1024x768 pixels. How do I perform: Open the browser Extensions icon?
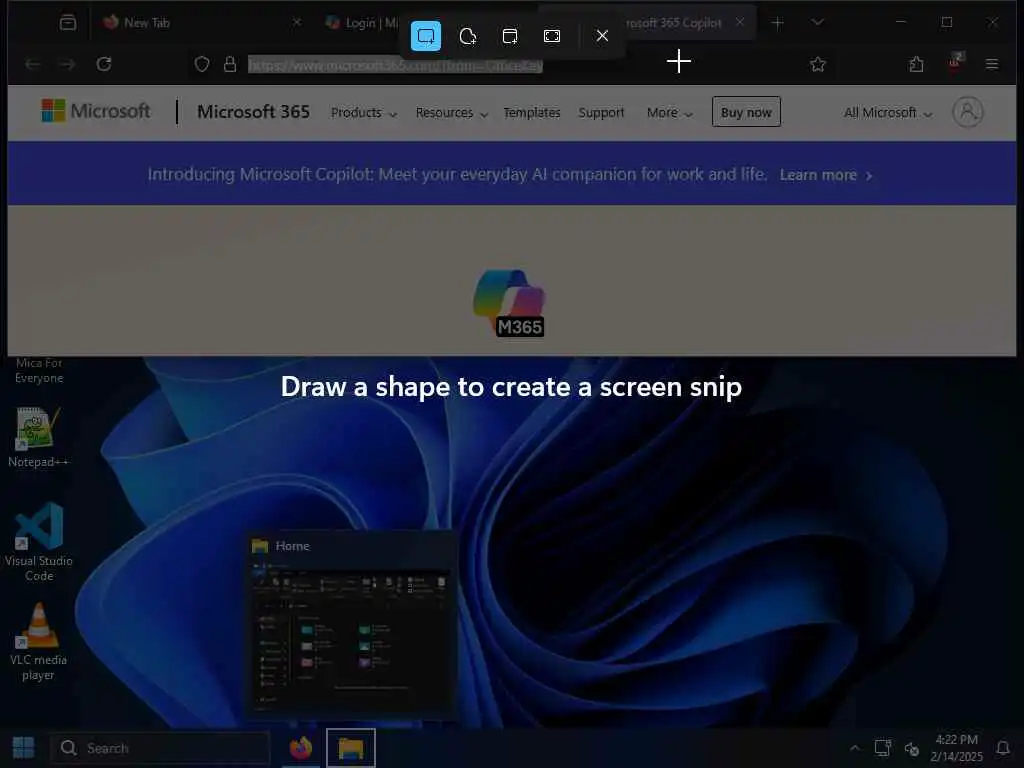pos(916,64)
